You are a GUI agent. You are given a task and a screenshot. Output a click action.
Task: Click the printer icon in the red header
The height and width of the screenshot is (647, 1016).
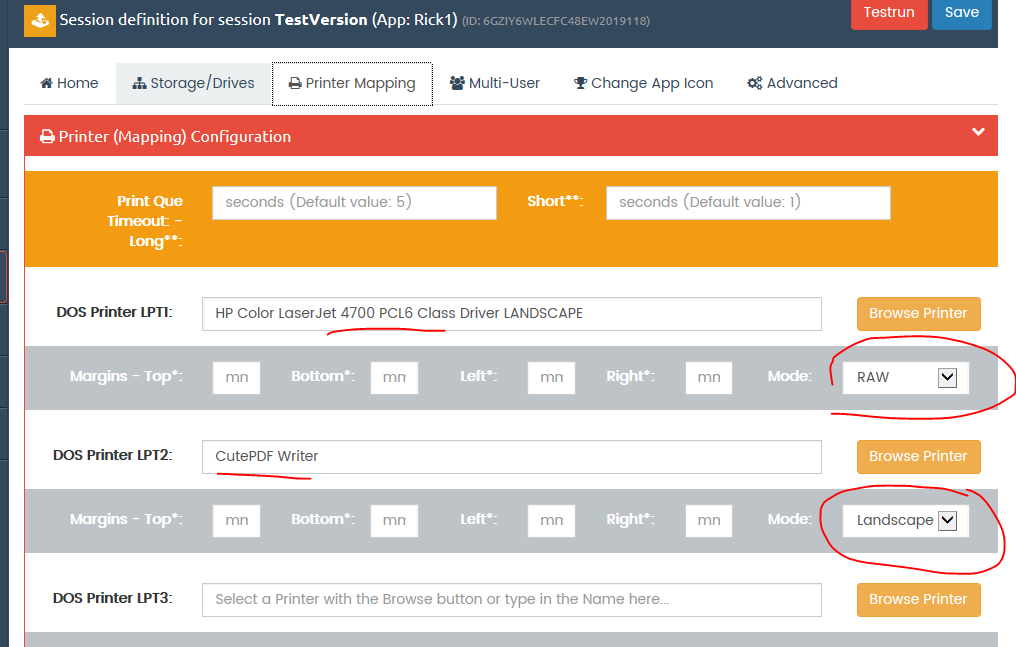(x=47, y=137)
